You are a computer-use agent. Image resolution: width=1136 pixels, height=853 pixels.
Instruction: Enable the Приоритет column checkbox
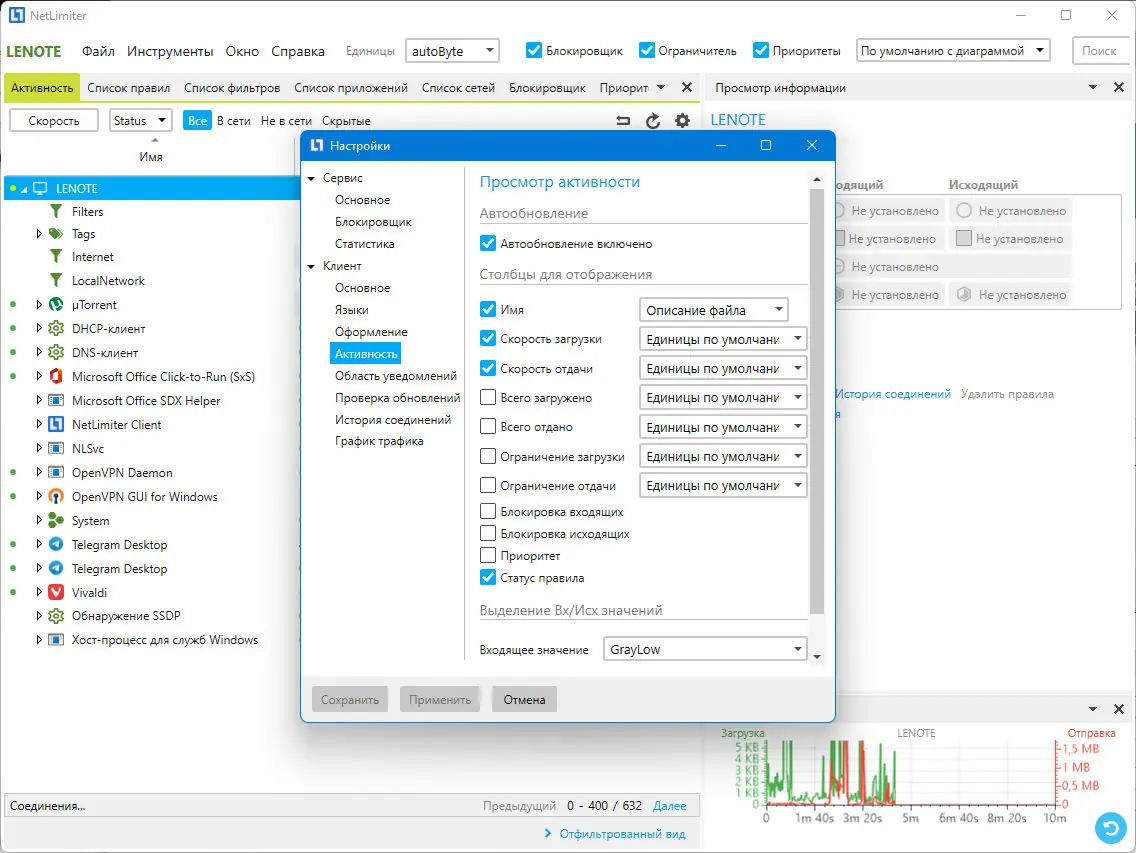point(488,556)
